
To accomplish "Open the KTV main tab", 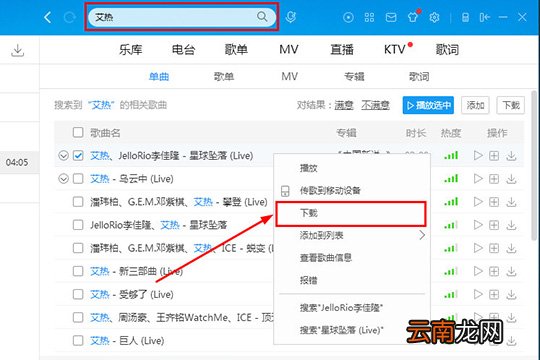I will [x=395, y=50].
